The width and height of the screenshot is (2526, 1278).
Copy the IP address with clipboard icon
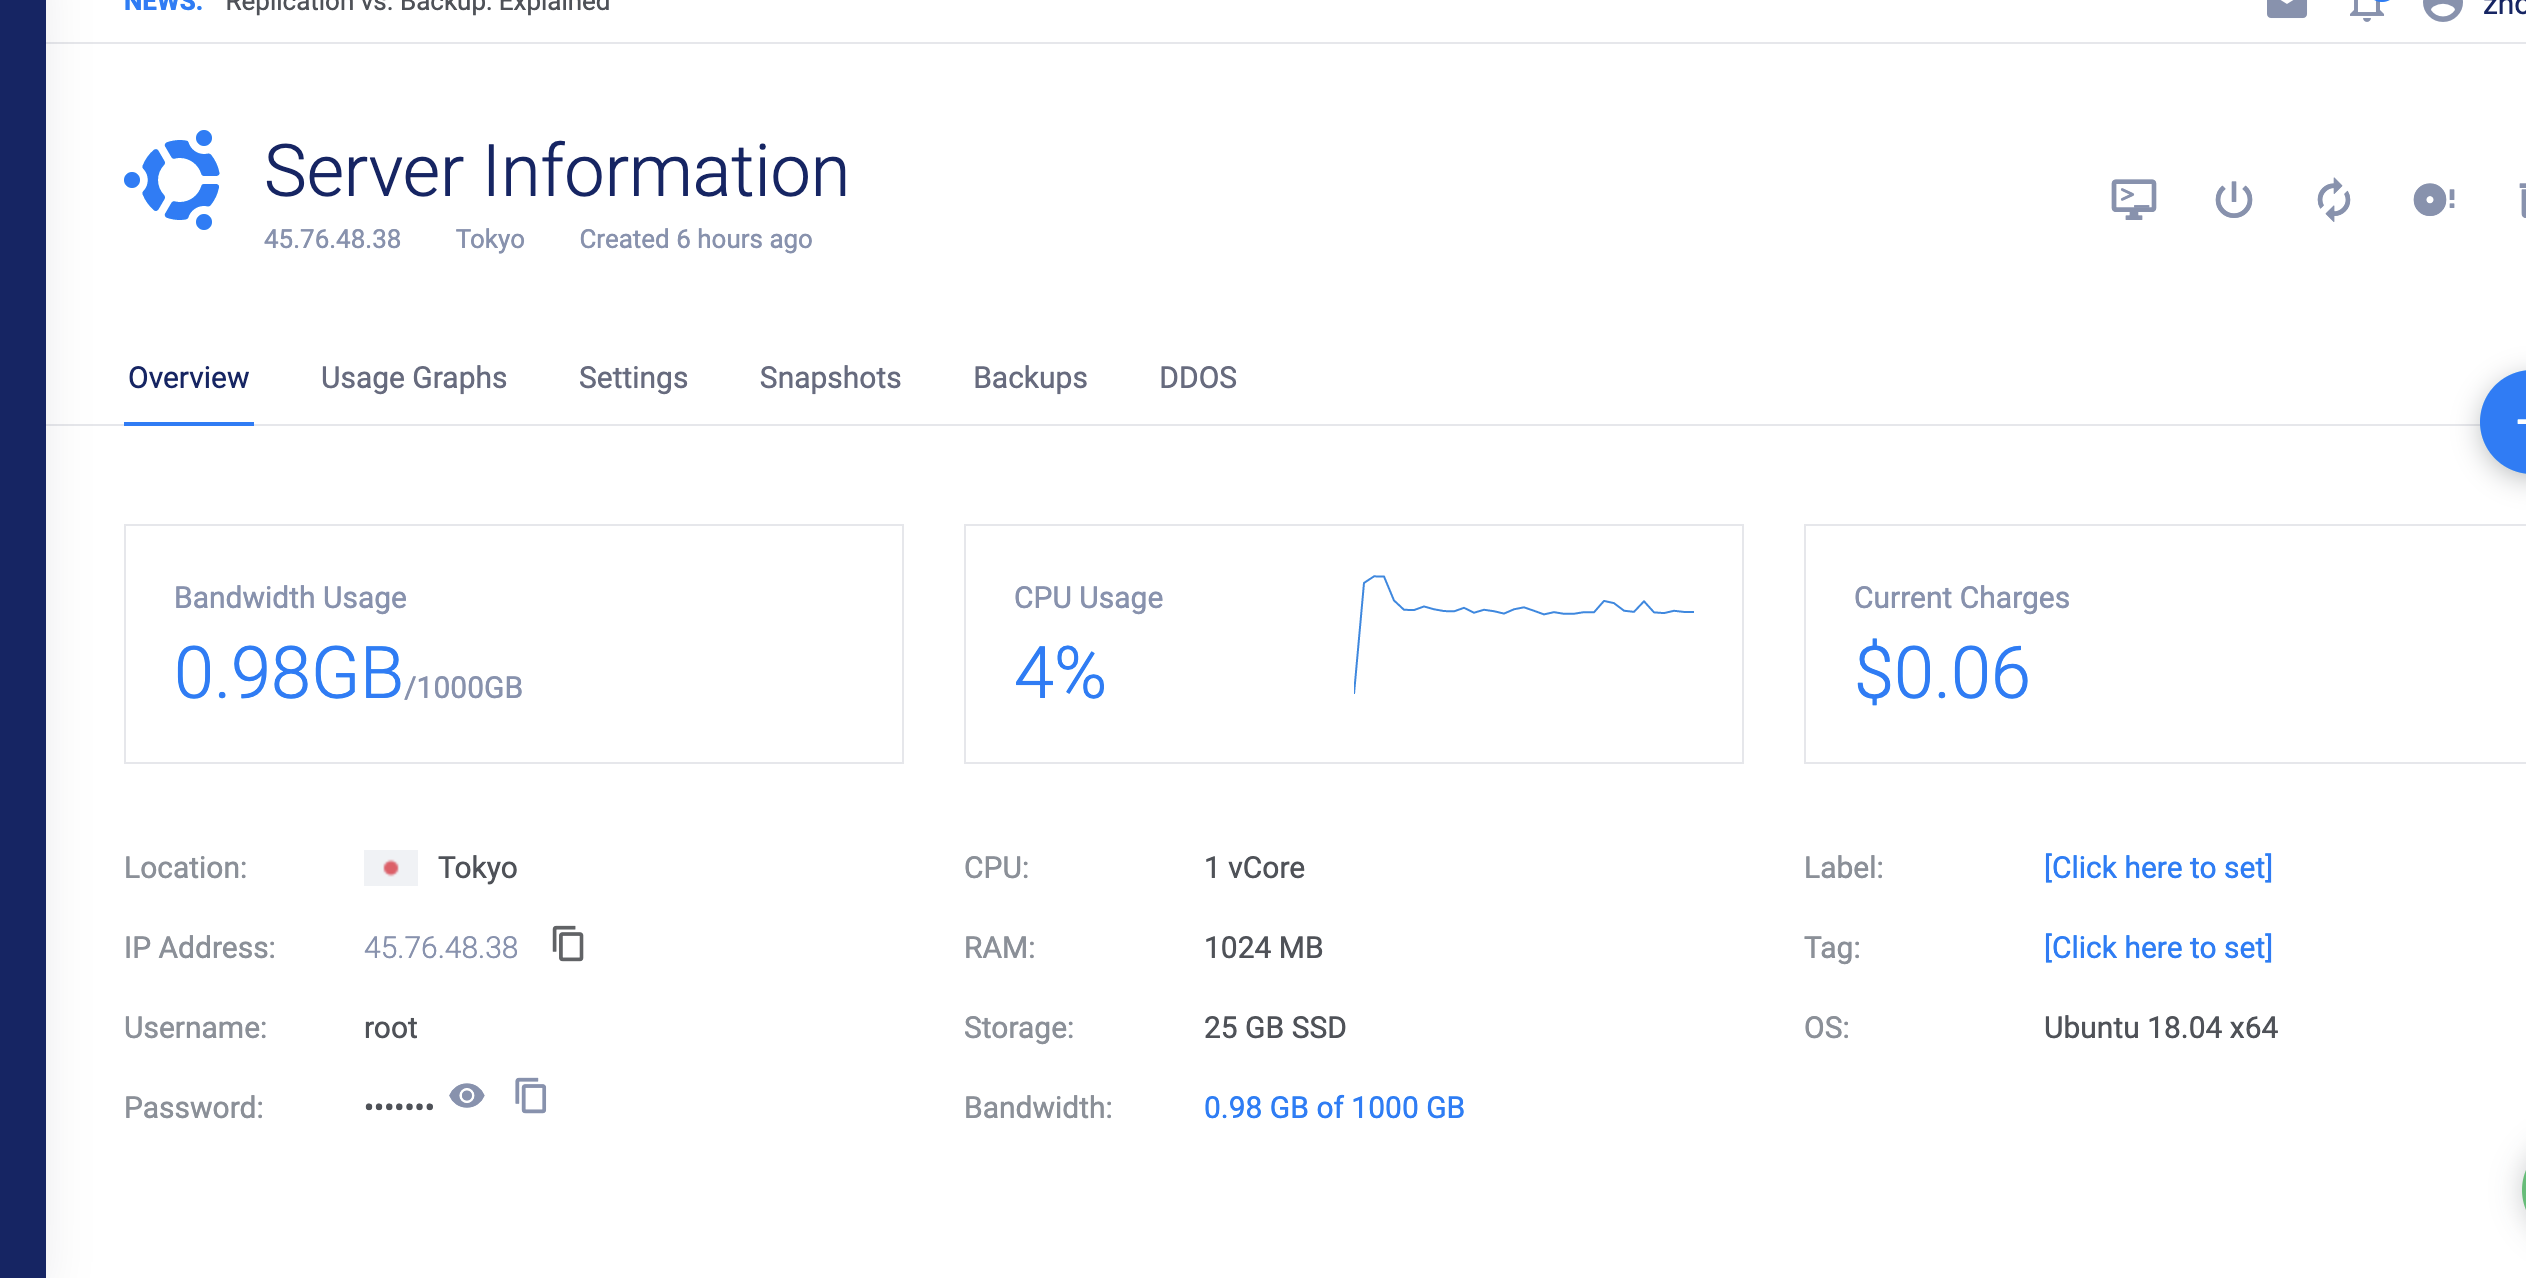point(568,944)
